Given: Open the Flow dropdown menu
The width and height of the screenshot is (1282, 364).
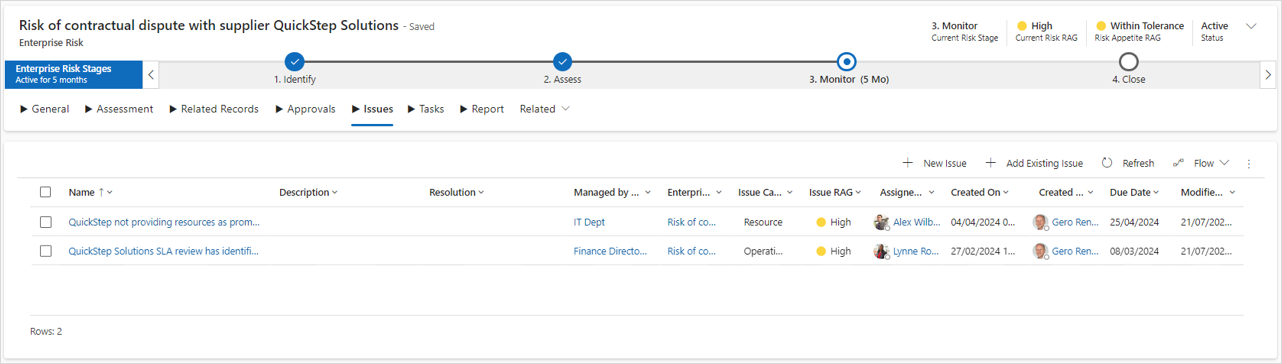Looking at the screenshot, I should (1200, 163).
